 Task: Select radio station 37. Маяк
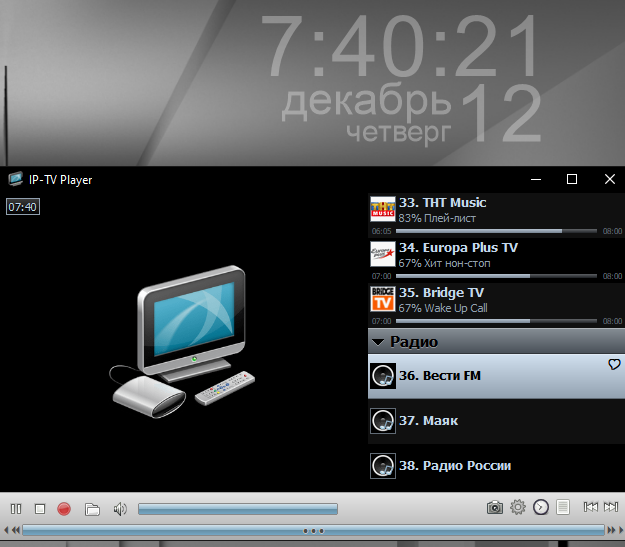click(496, 421)
